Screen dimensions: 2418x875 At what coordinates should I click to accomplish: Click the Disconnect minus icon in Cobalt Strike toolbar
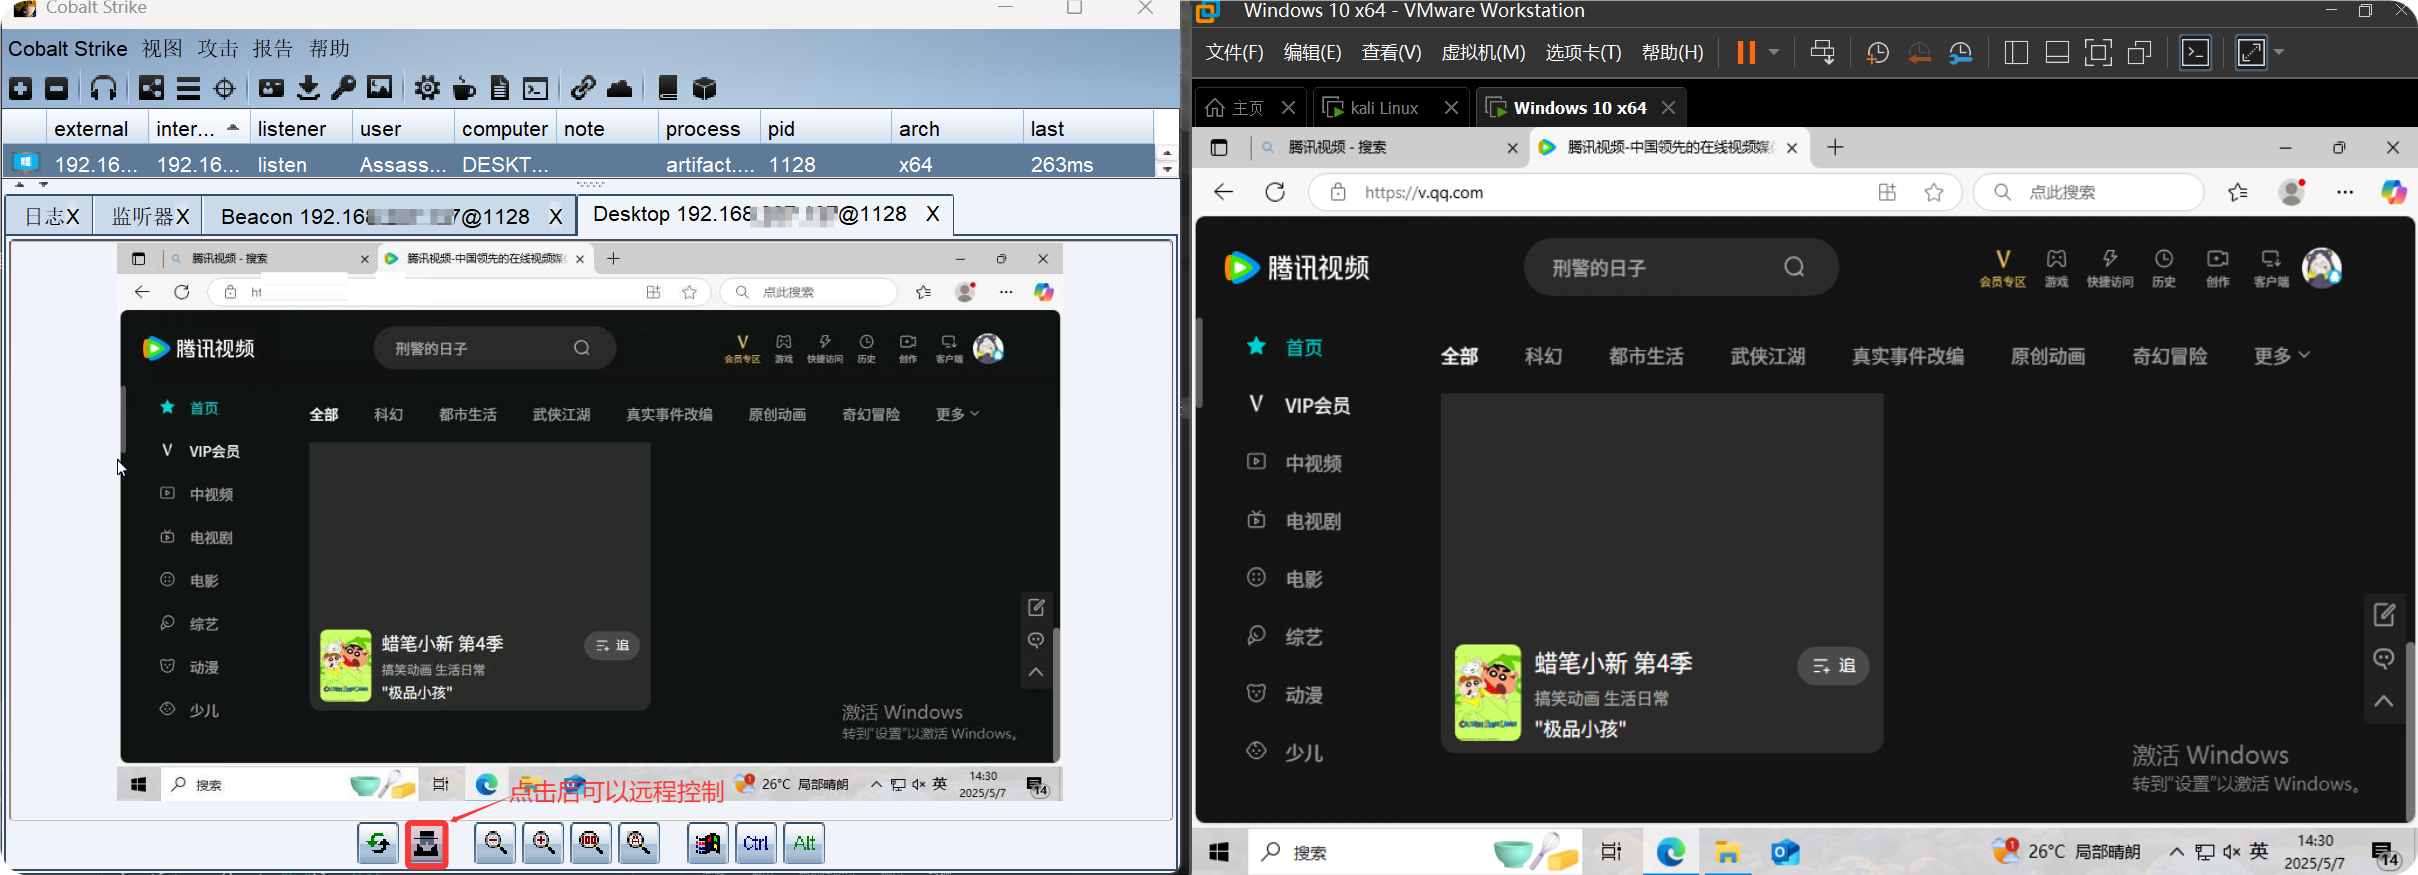coord(57,89)
